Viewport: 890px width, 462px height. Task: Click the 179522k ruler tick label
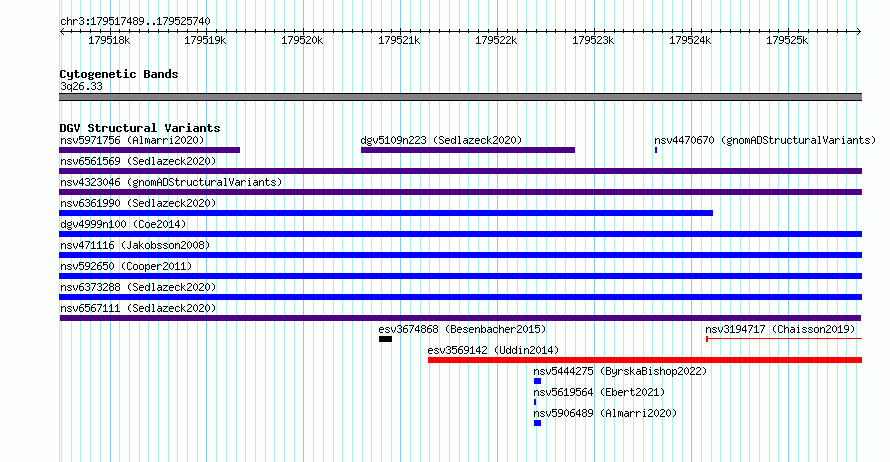496,40
